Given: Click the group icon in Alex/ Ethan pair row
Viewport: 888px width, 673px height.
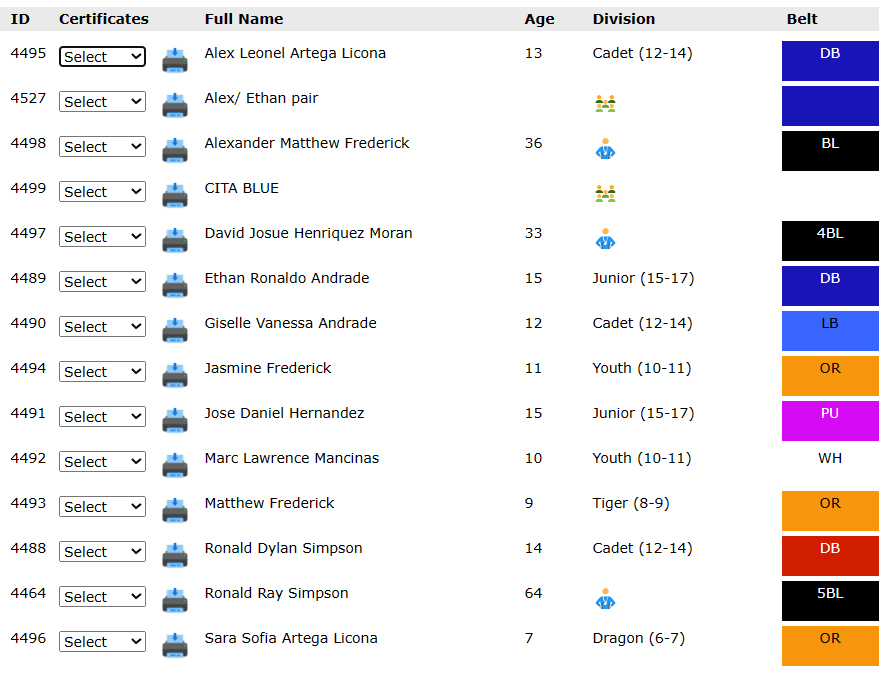Looking at the screenshot, I should point(604,104).
